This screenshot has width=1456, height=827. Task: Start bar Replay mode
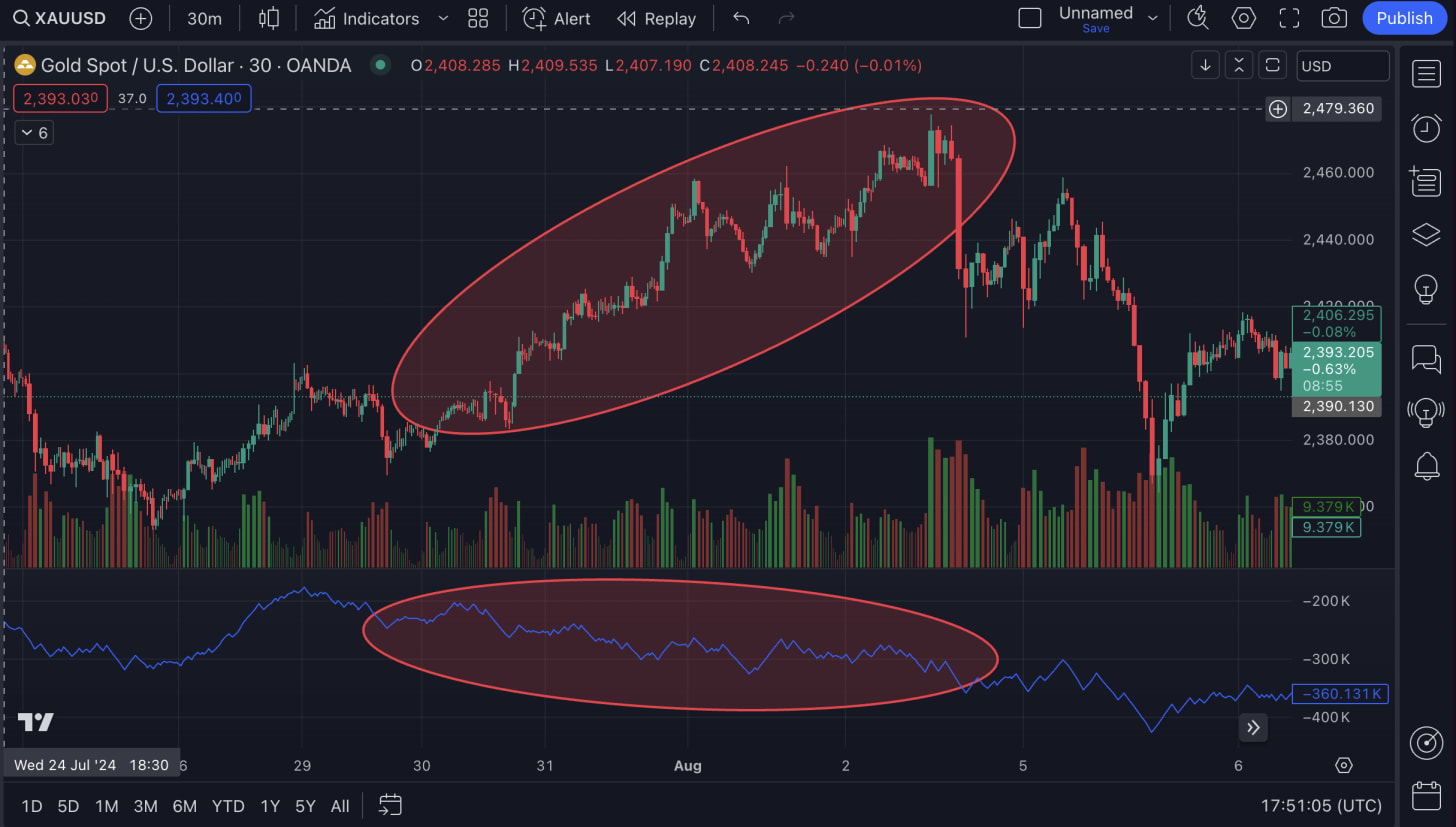656,18
